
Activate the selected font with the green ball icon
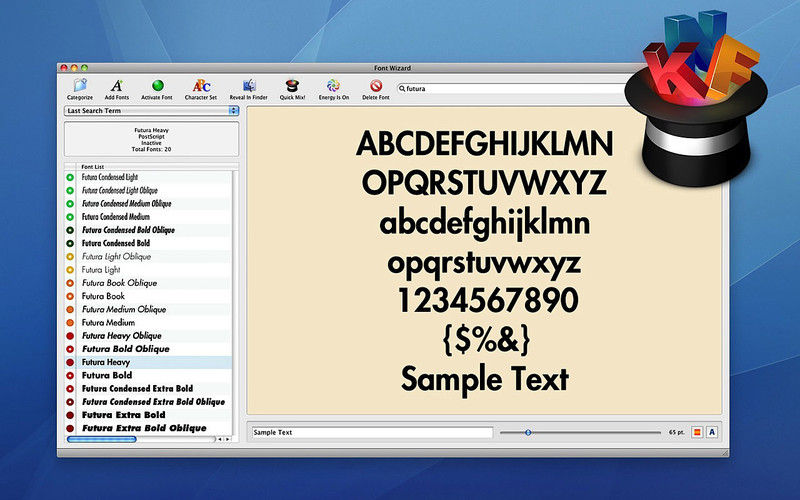click(158, 85)
